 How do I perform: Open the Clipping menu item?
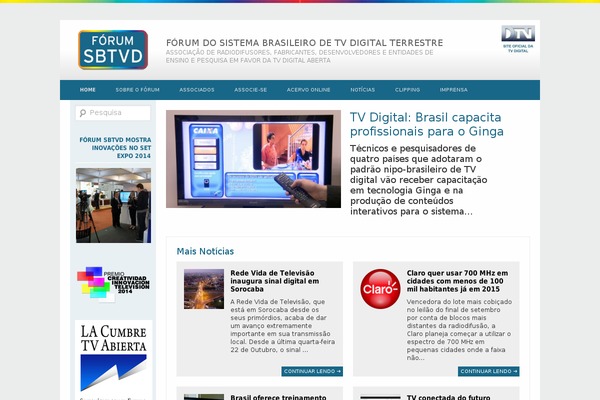pos(408,90)
